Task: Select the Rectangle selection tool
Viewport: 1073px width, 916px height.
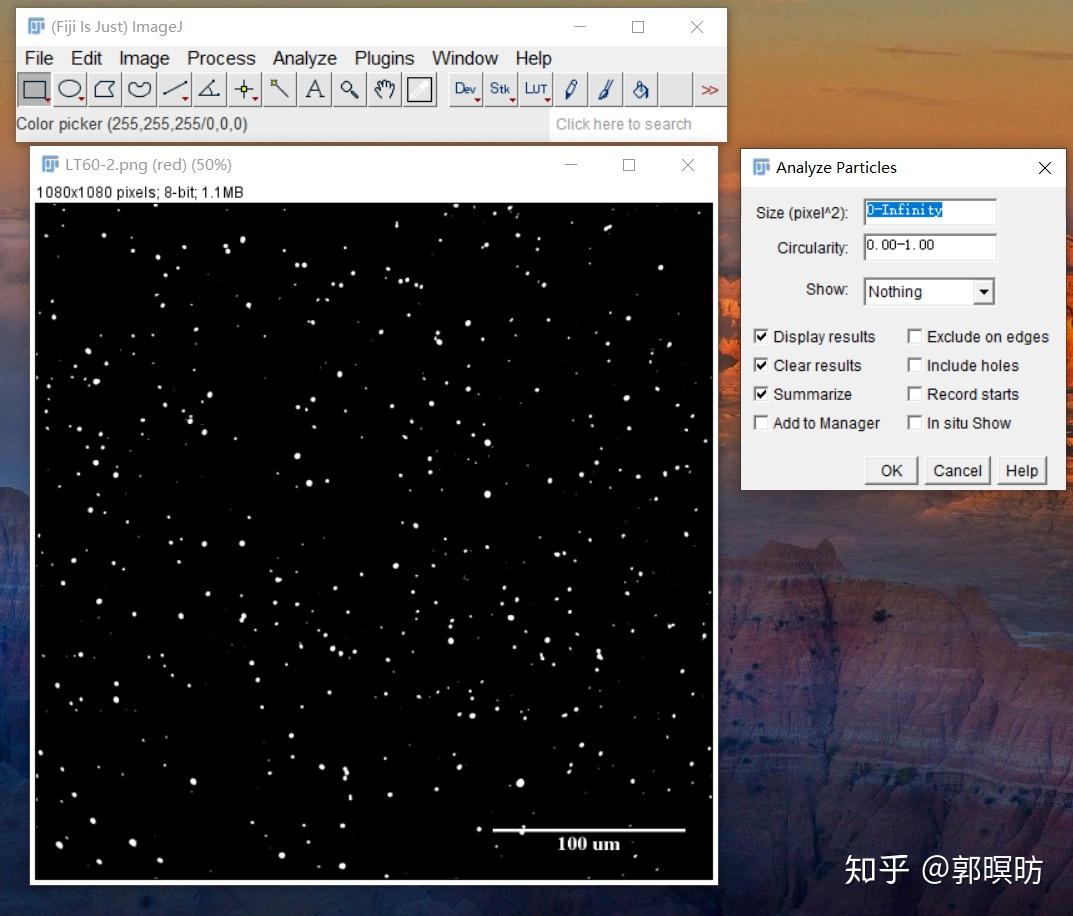Action: [x=34, y=89]
